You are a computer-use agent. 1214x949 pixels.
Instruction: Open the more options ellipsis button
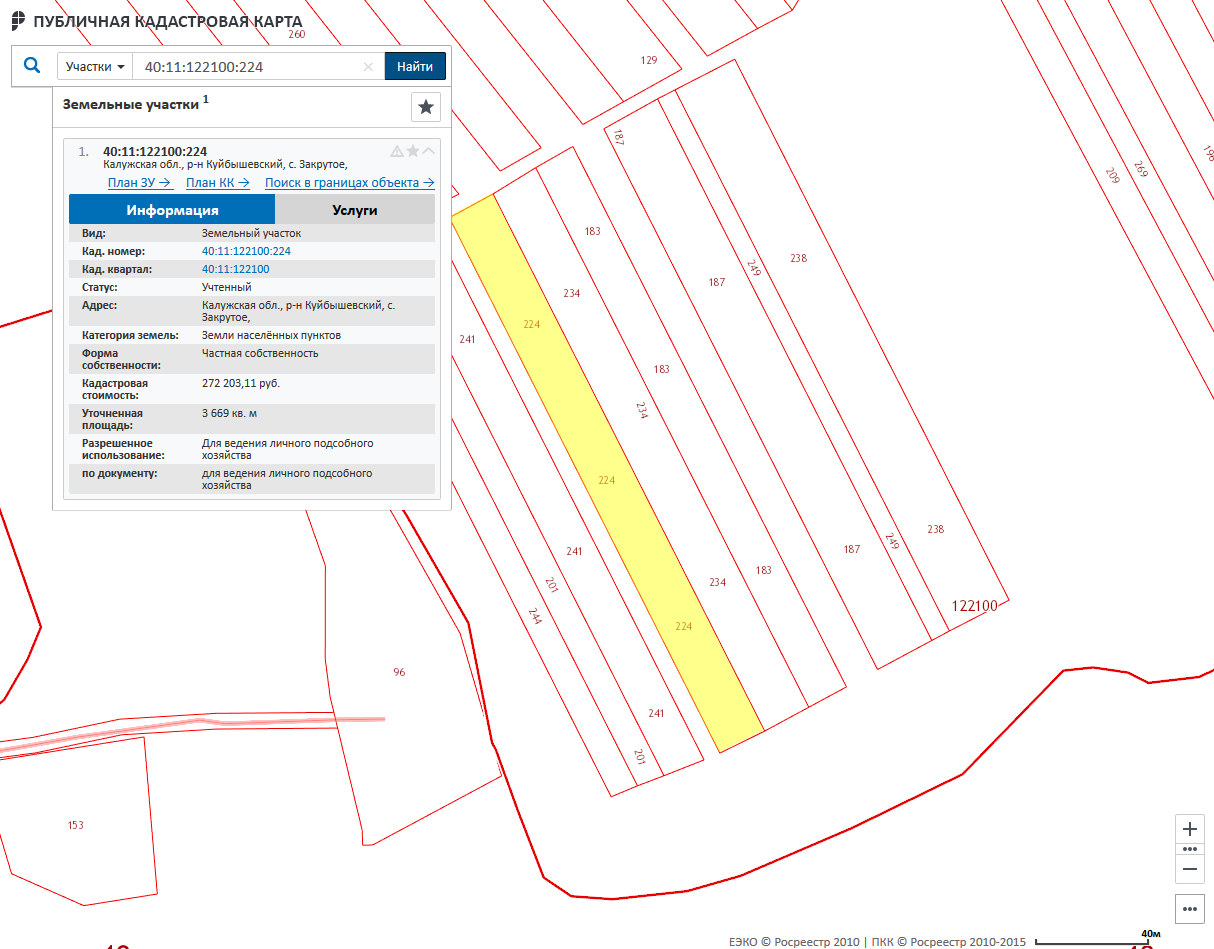point(1190,909)
